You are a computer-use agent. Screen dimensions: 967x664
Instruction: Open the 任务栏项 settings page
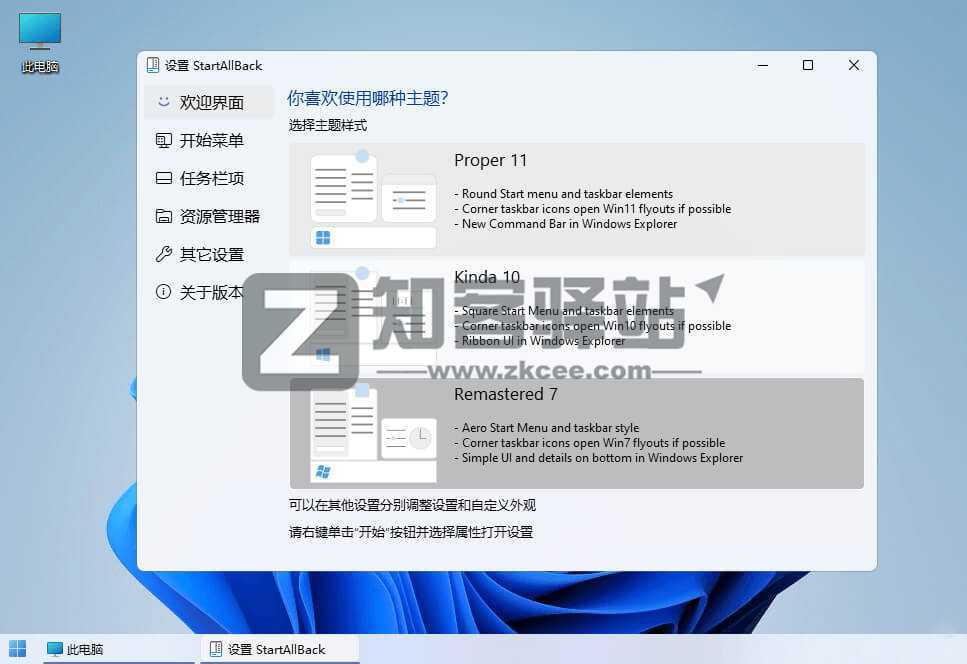[199, 178]
